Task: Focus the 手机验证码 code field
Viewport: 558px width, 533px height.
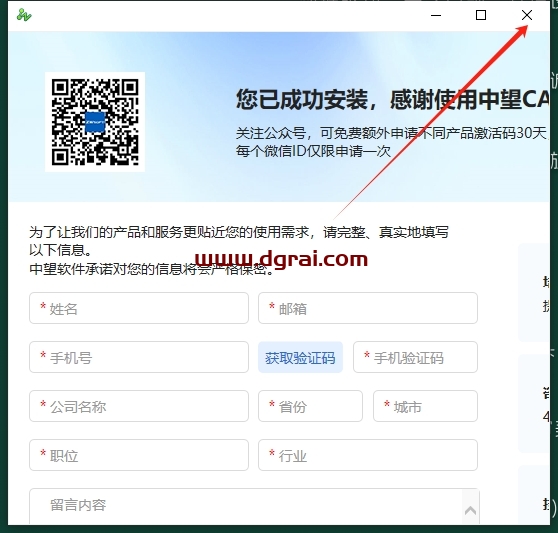Action: tap(415, 357)
